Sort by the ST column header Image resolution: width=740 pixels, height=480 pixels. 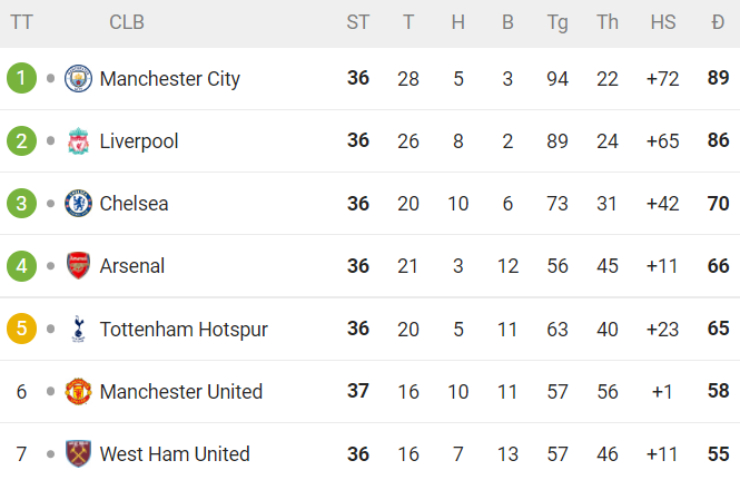pyautogui.click(x=358, y=22)
